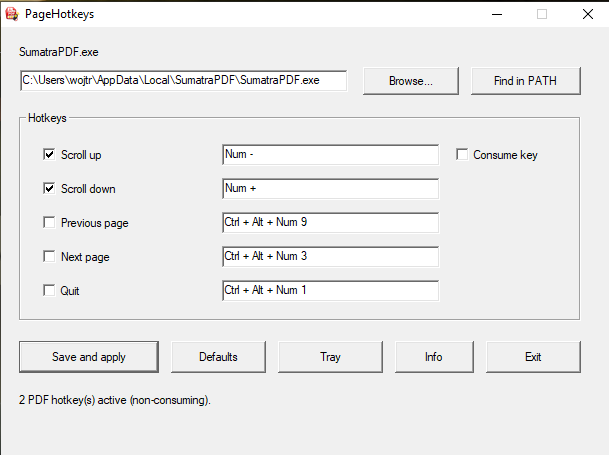The height and width of the screenshot is (455, 609).
Task: Select the Scroll down hotkey field 'Num +'
Action: pyautogui.click(x=331, y=188)
